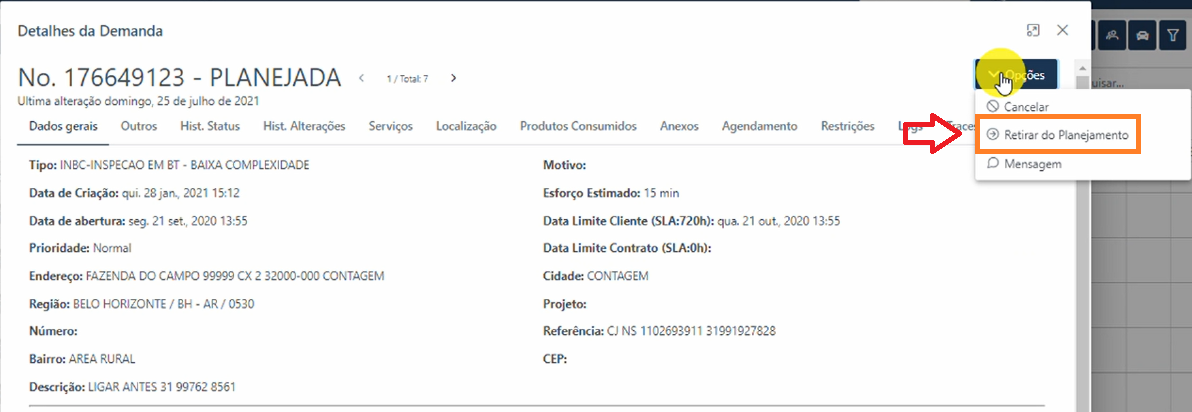Click the people icon in background toolbar
This screenshot has height=412, width=1192.
[x=1112, y=35]
